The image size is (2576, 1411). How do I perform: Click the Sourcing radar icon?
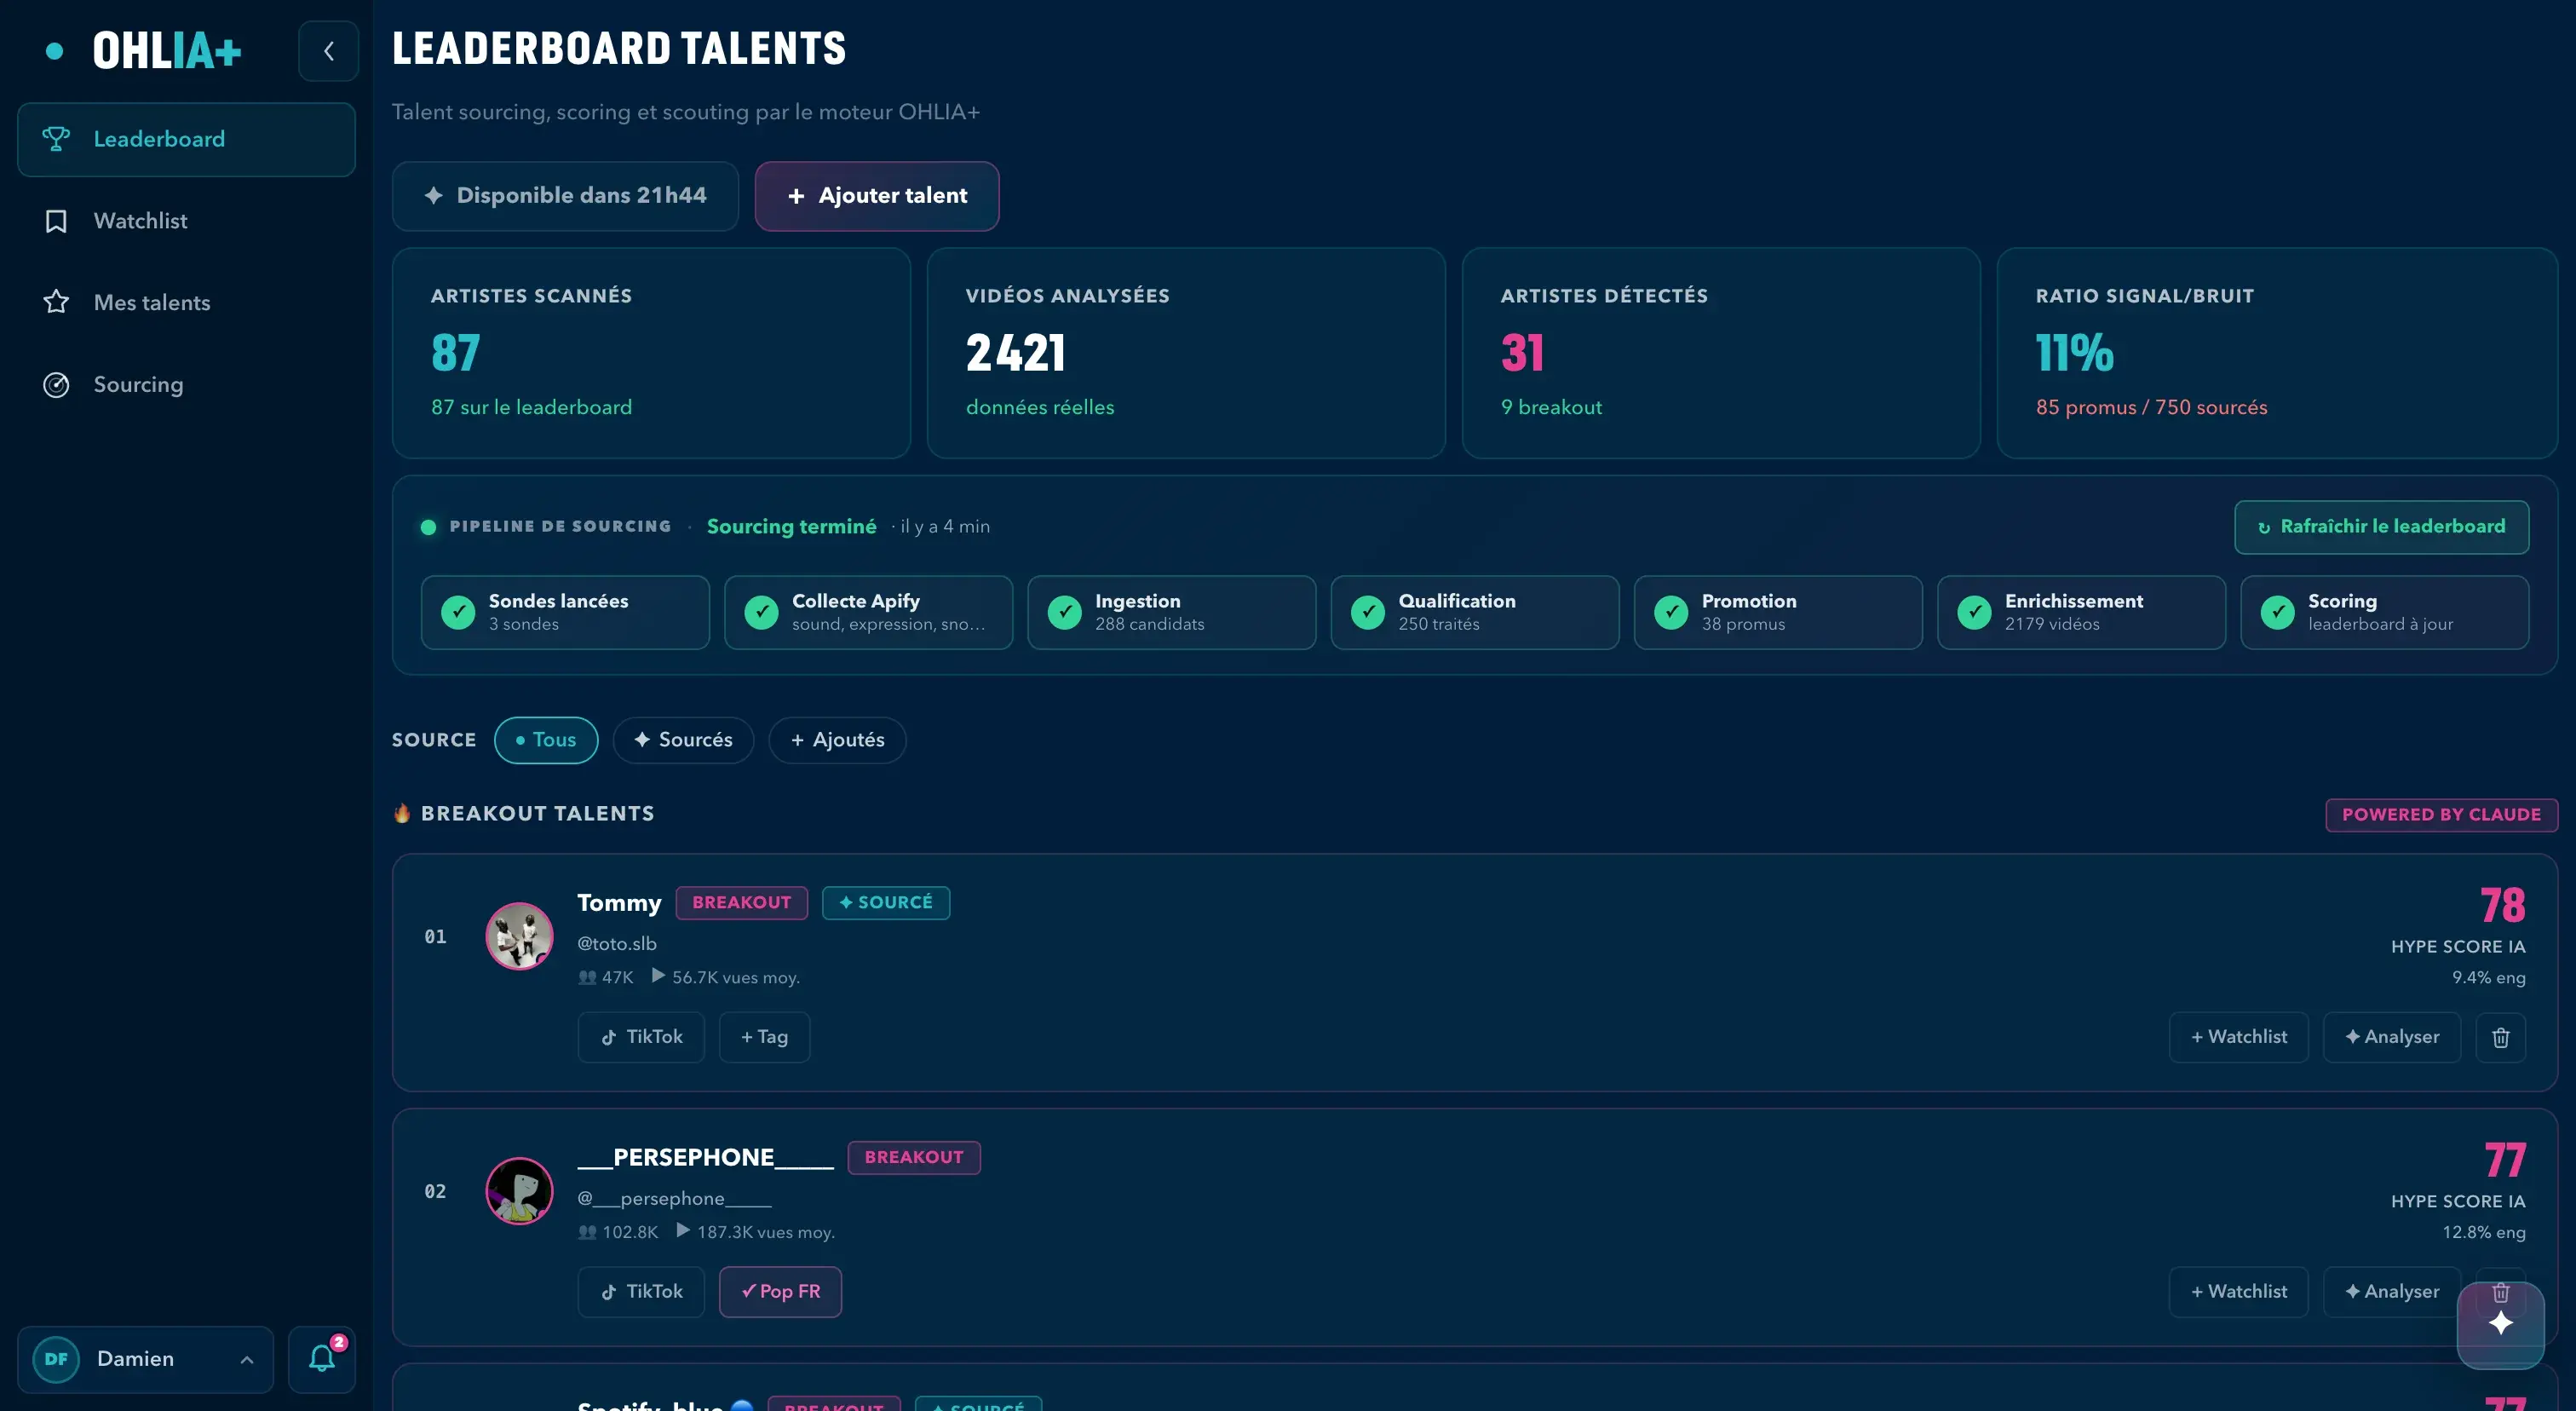pyautogui.click(x=56, y=385)
